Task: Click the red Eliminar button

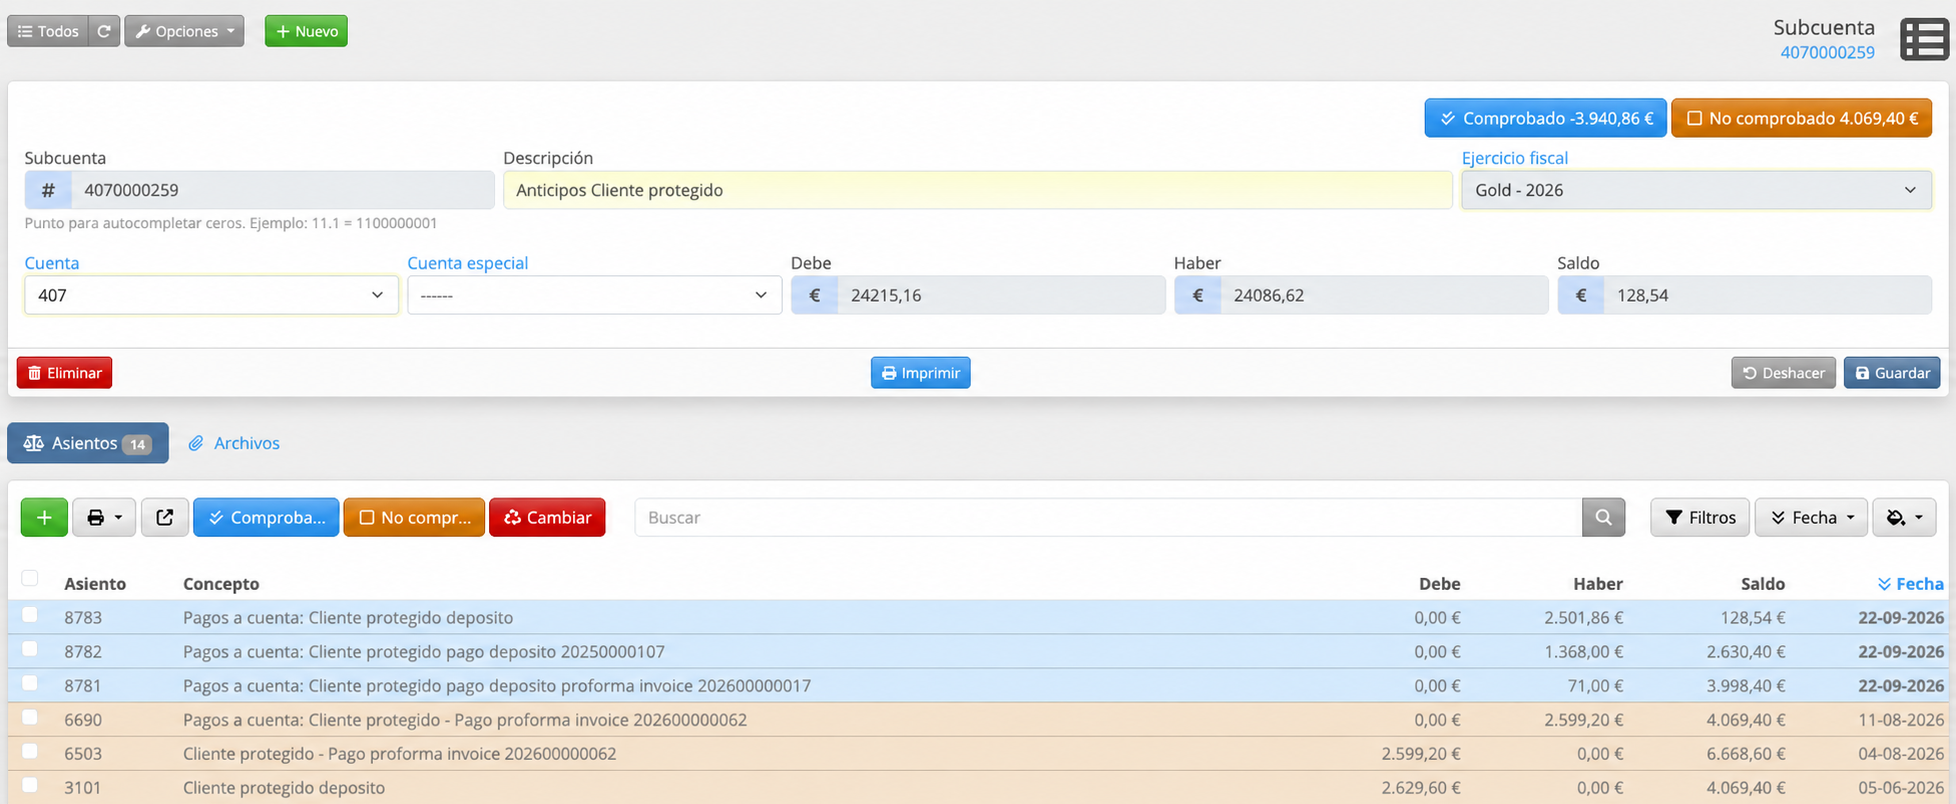Action: (x=64, y=373)
